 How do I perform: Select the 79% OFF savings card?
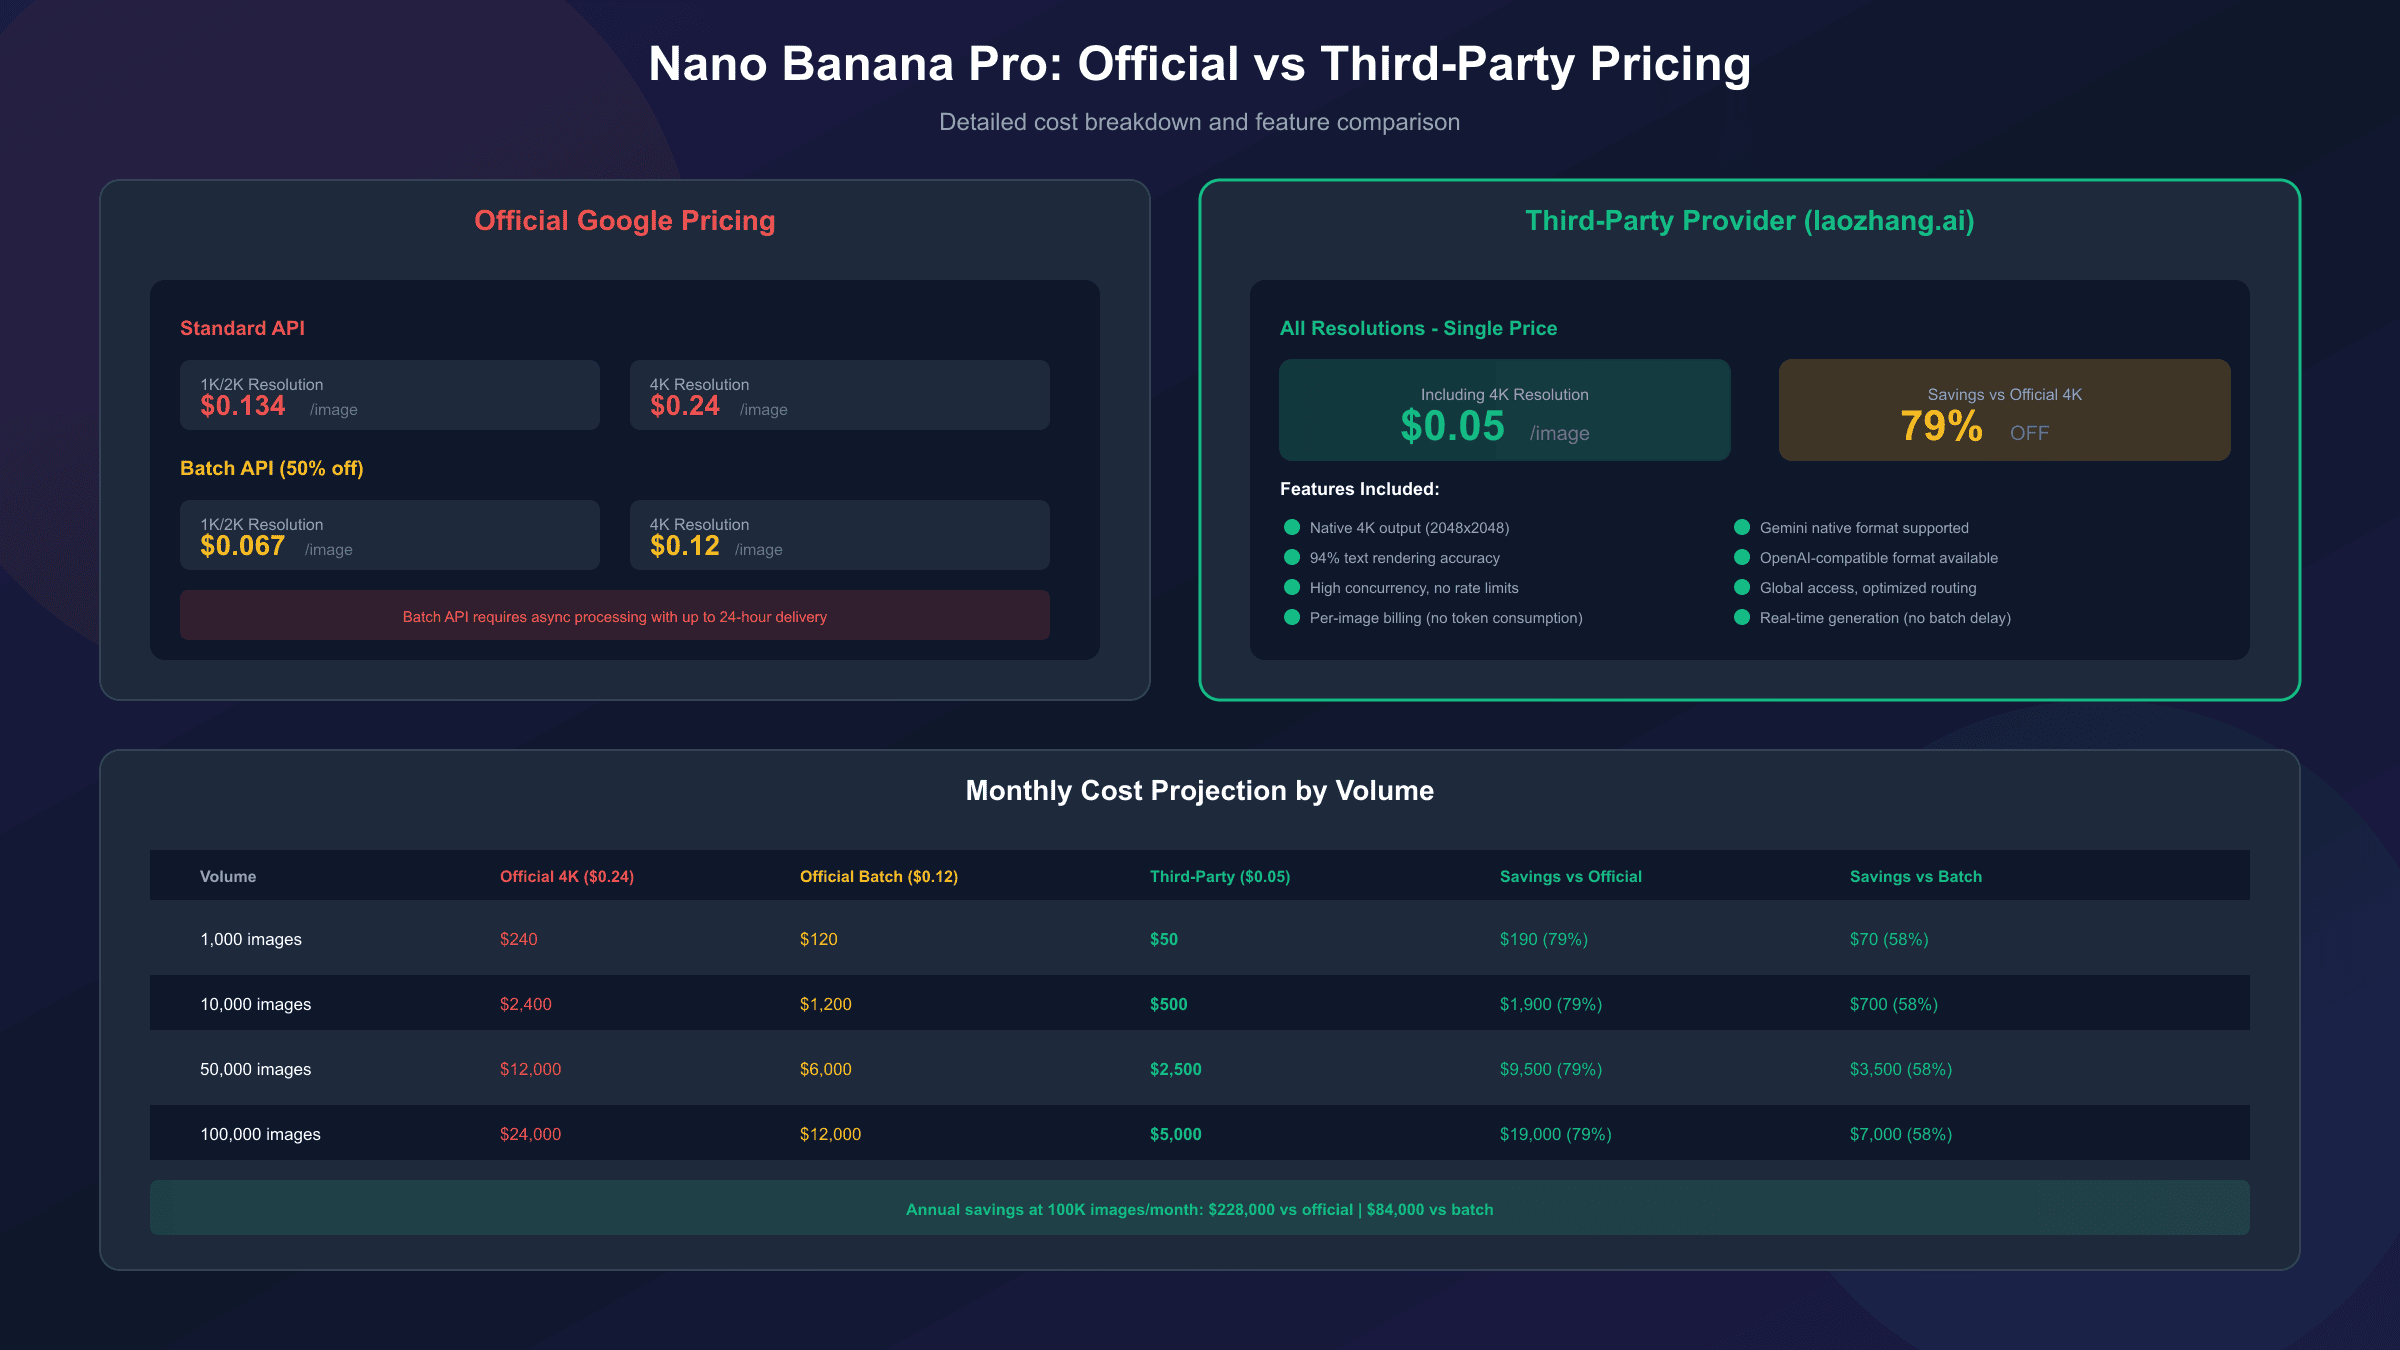coord(2004,410)
